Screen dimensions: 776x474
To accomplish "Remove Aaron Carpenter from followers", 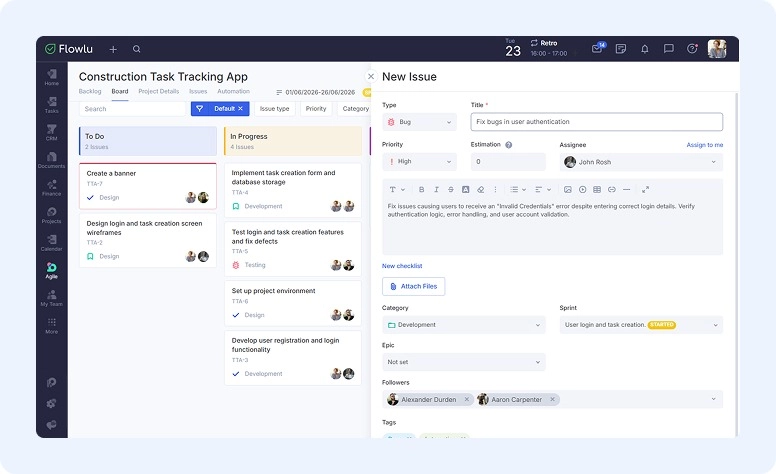I will [552, 399].
